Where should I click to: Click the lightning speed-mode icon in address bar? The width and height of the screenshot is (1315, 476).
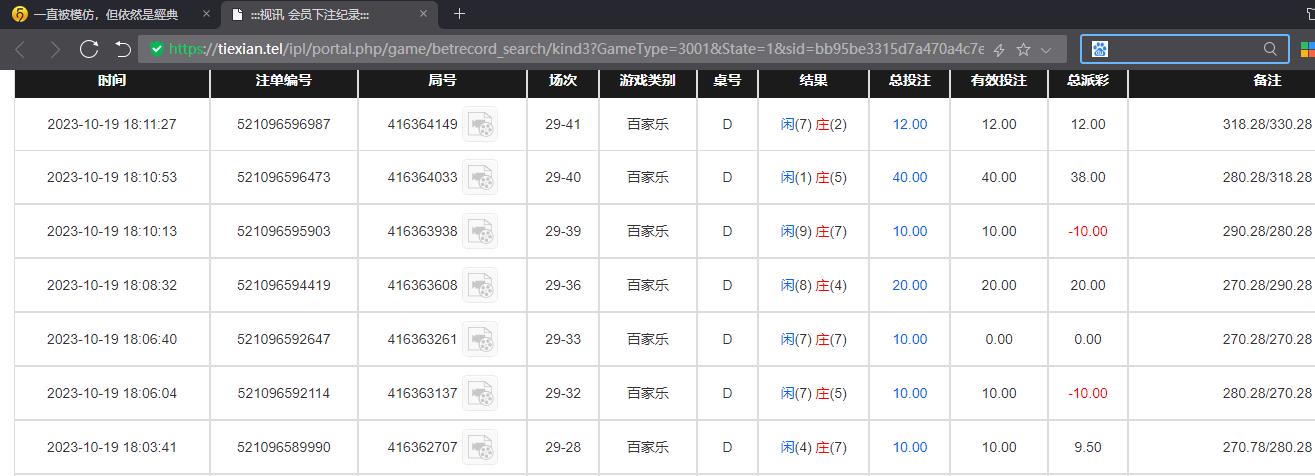(998, 49)
